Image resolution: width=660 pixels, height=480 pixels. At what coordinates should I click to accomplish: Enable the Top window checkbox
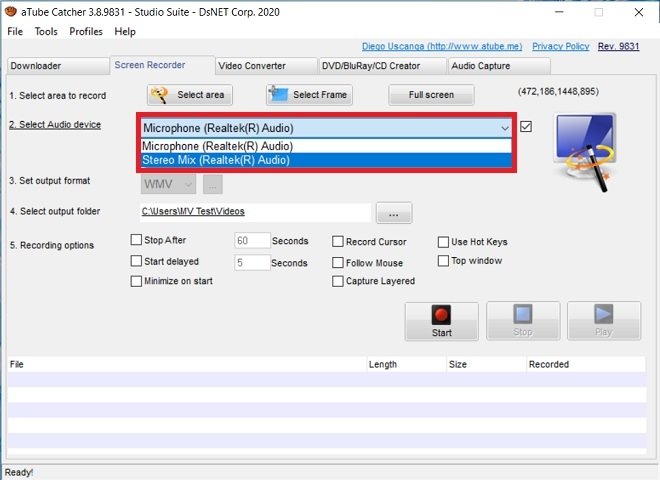tap(443, 261)
